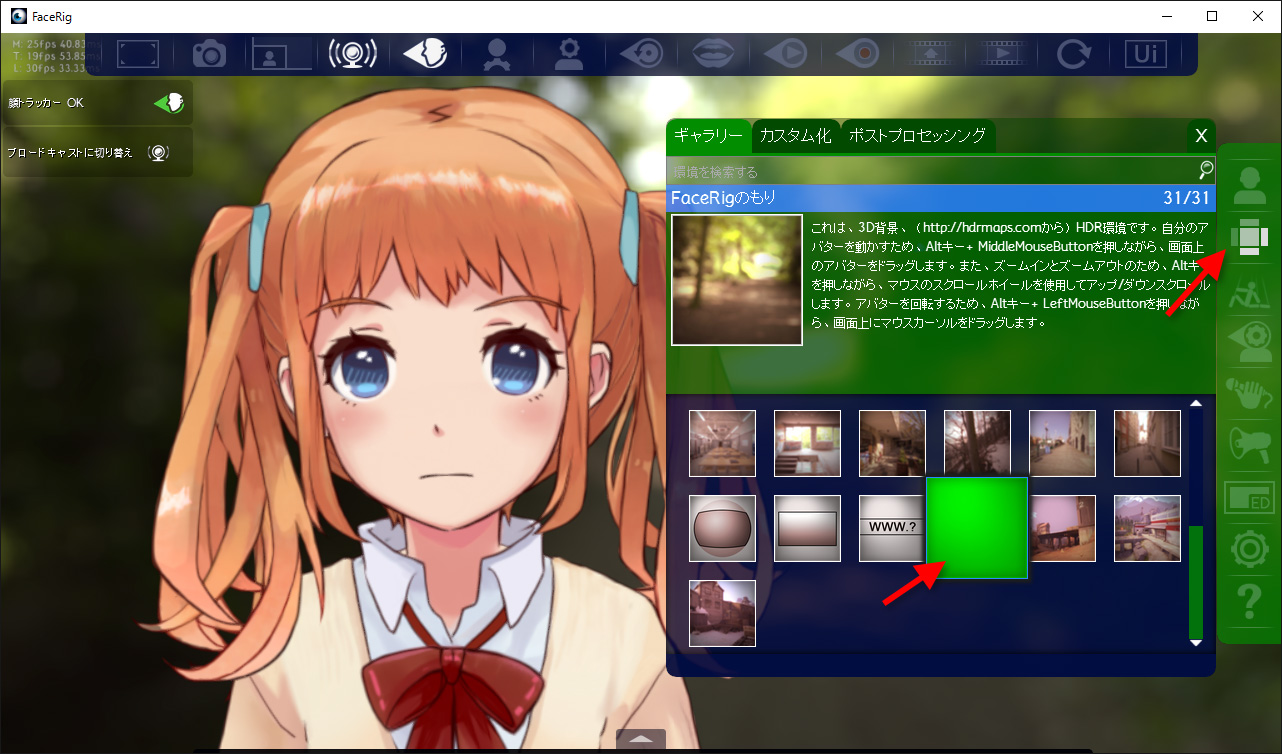Open the hand puppet sidebar icon
Screen dimensions: 1282x754
[x=1249, y=393]
